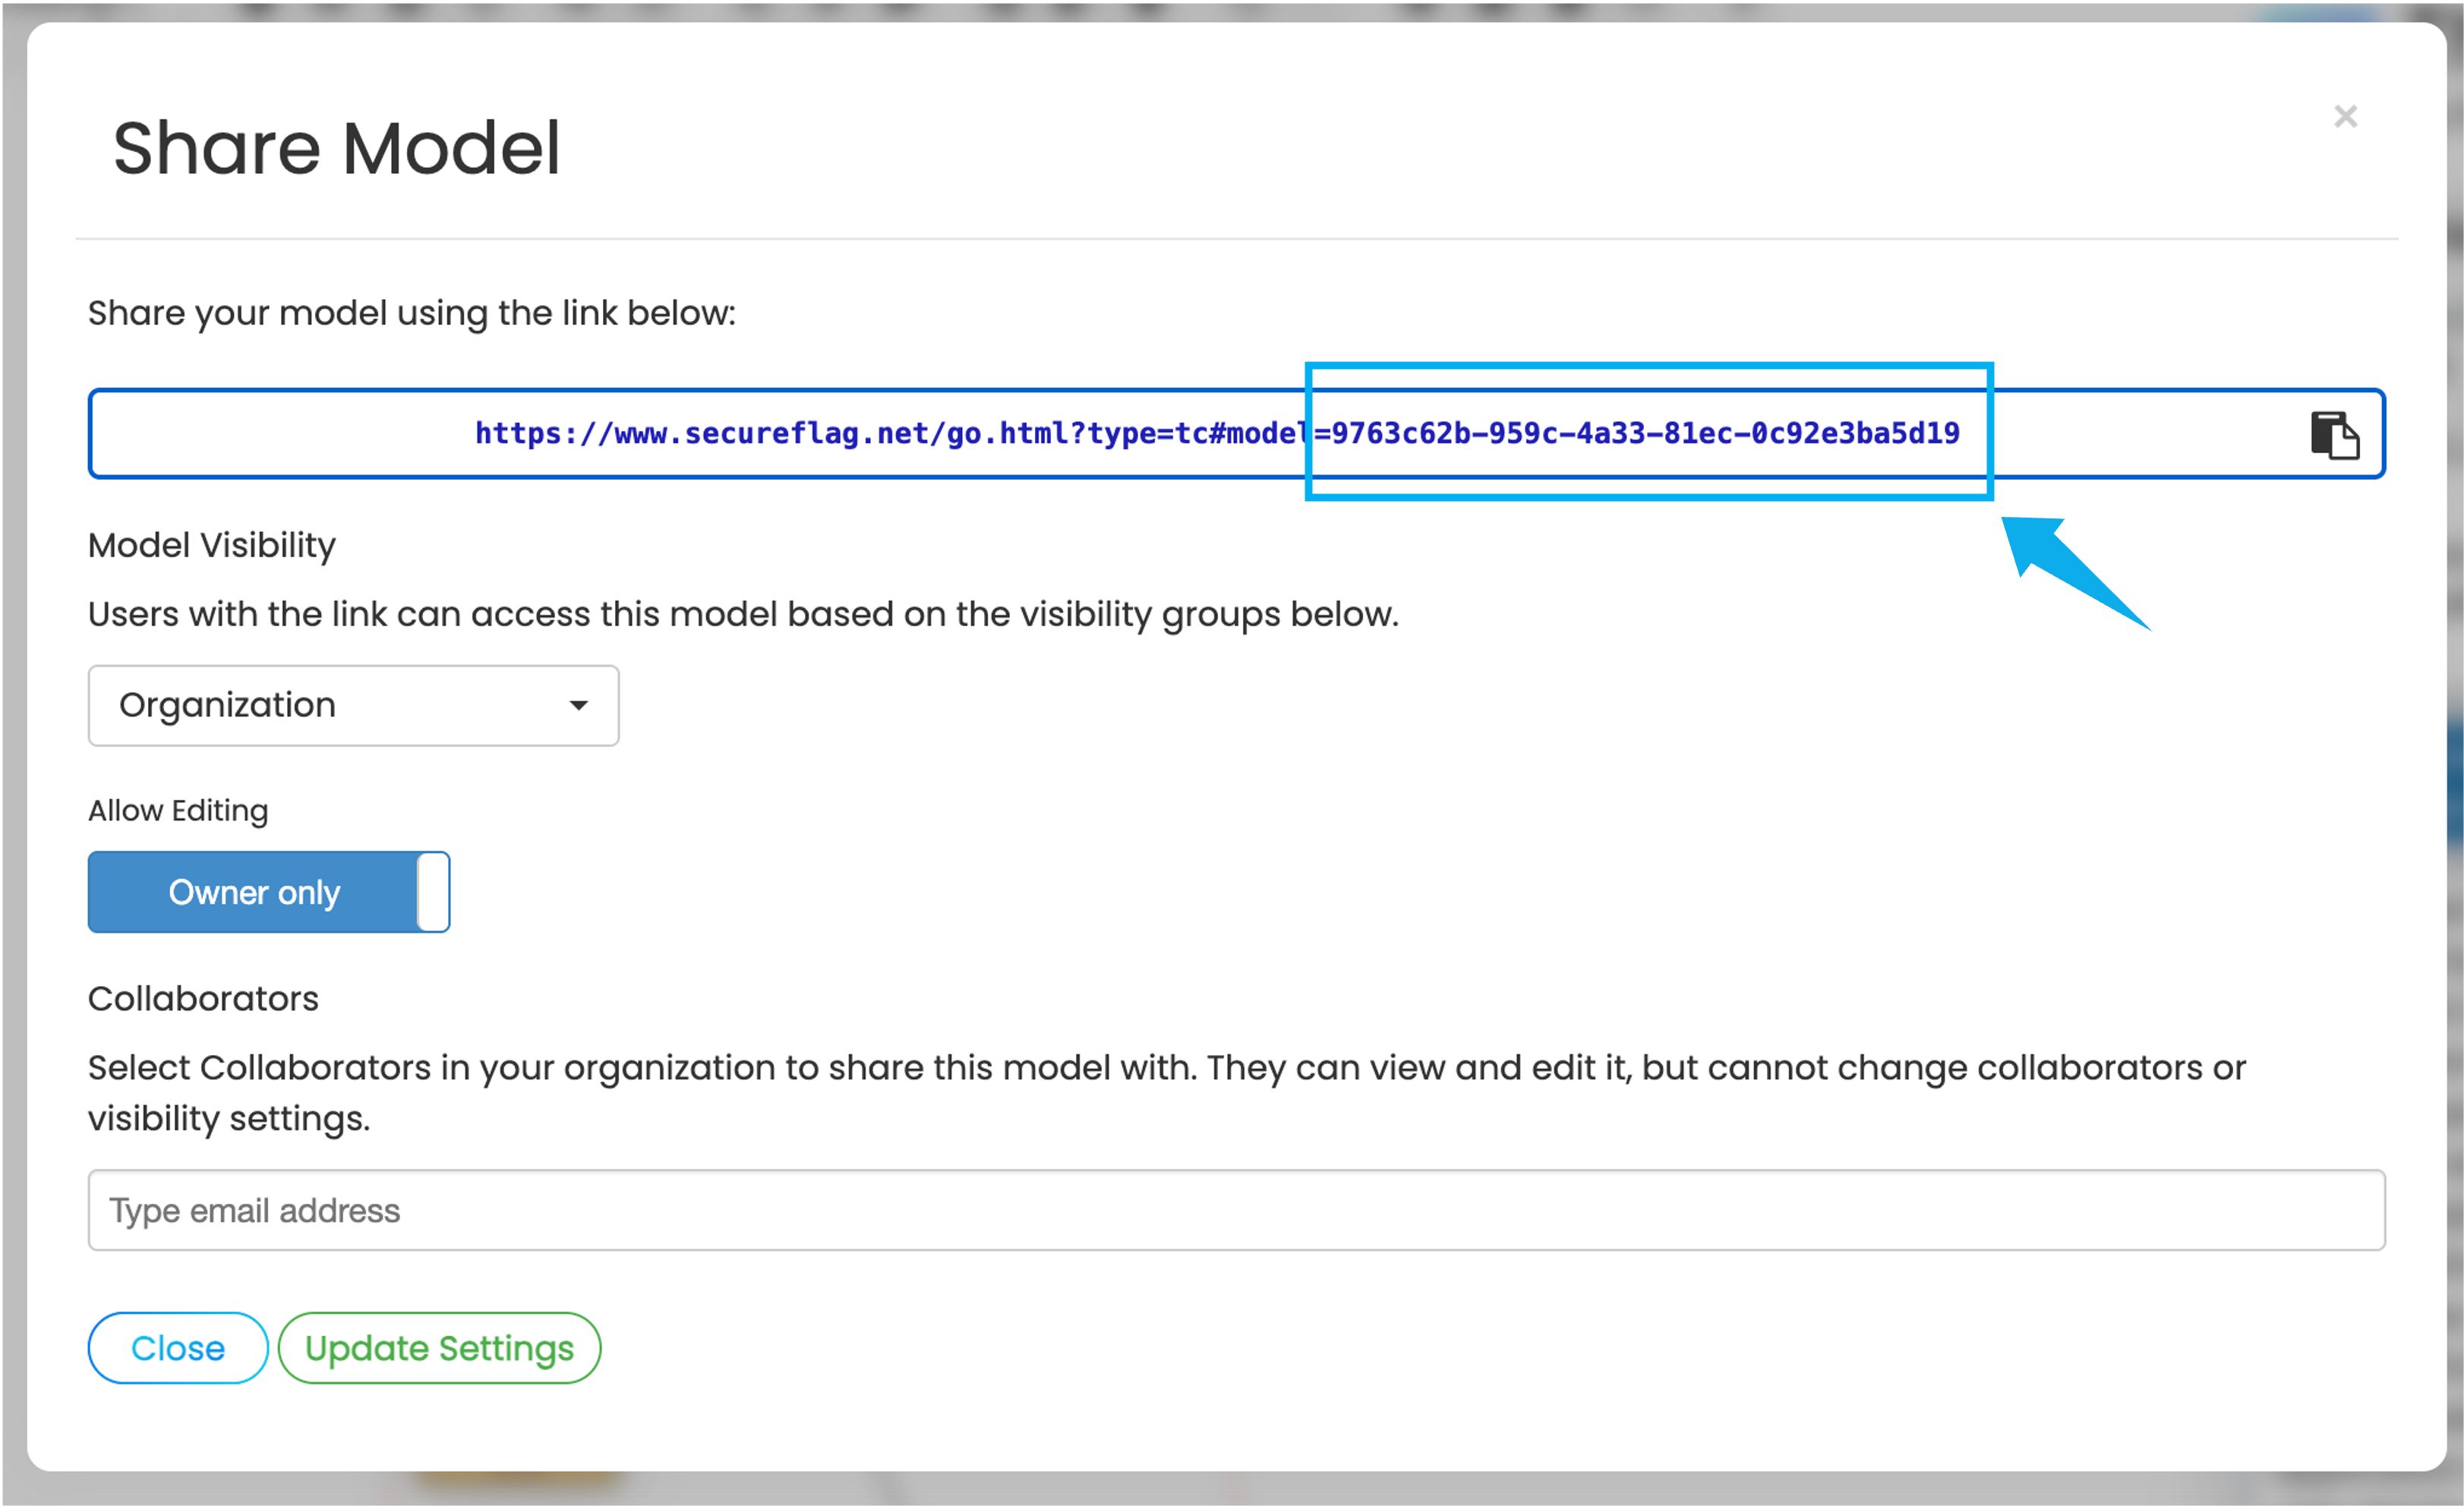Viewport: 2464px width, 1506px height.
Task: Click empty area left of share URL
Action: pyautogui.click(x=280, y=434)
